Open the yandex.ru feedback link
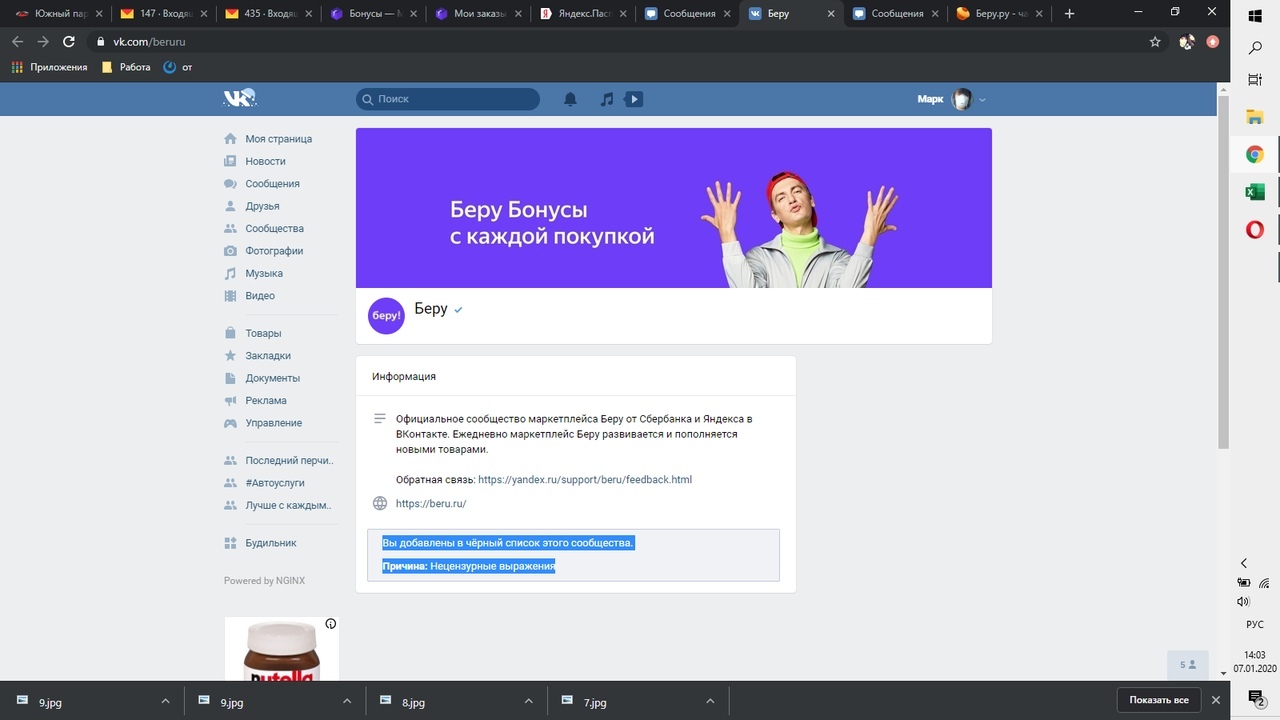Viewport: 1280px width, 720px height. (585, 480)
